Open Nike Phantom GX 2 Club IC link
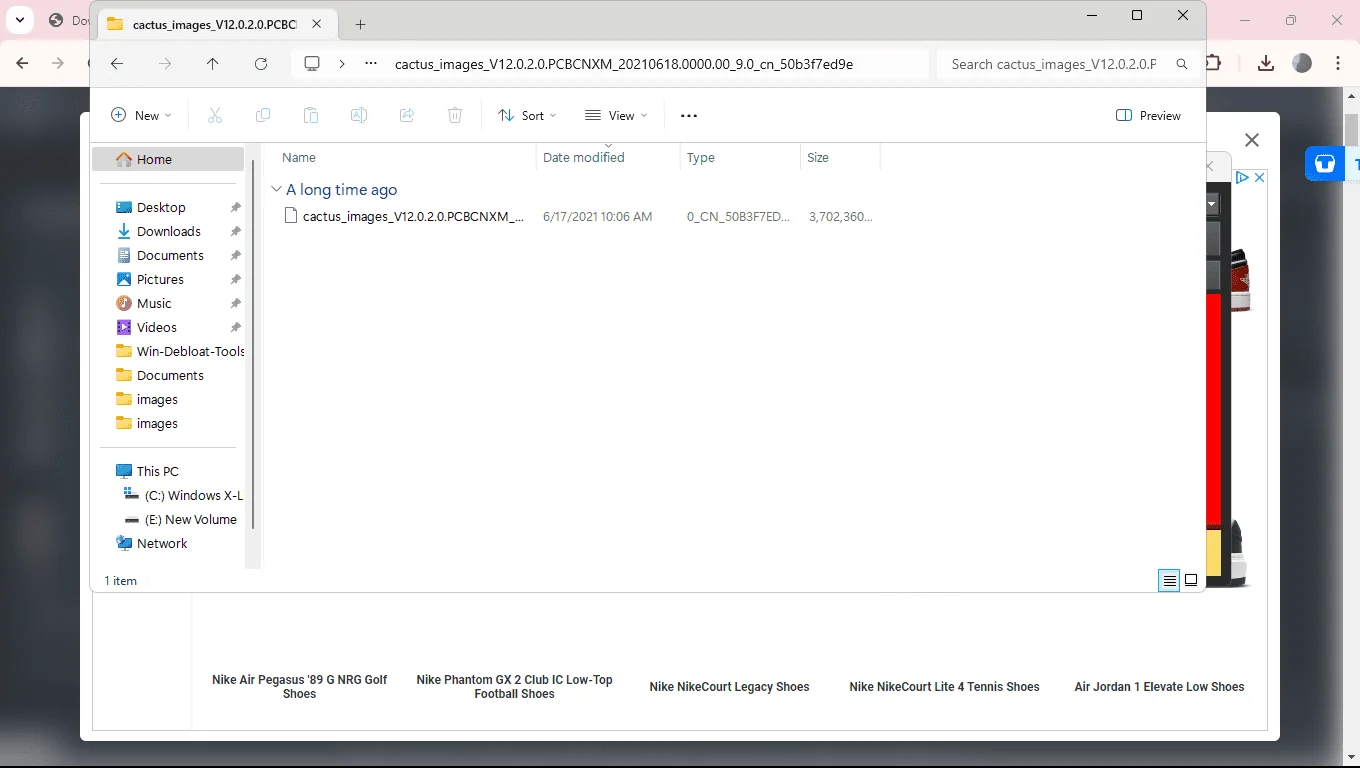 [514, 687]
